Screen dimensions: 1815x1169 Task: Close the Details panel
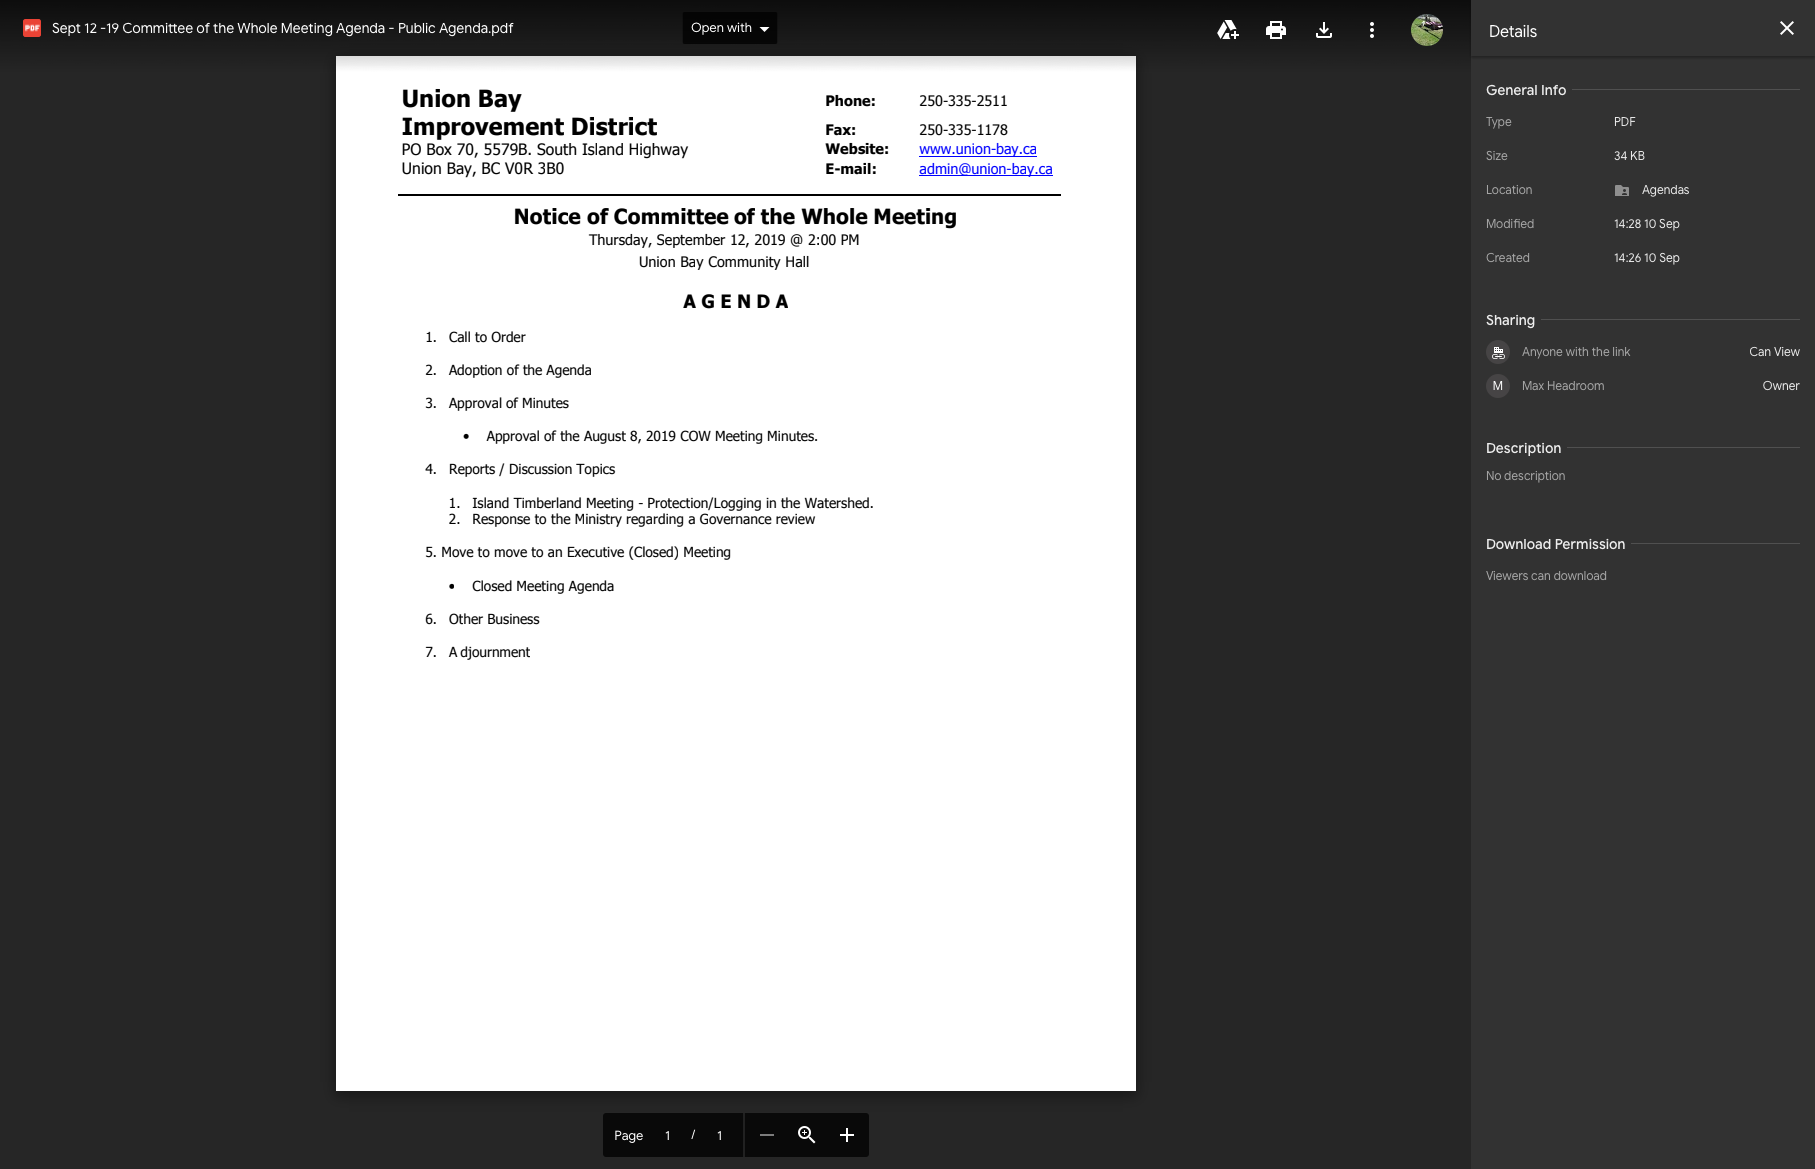(1786, 29)
